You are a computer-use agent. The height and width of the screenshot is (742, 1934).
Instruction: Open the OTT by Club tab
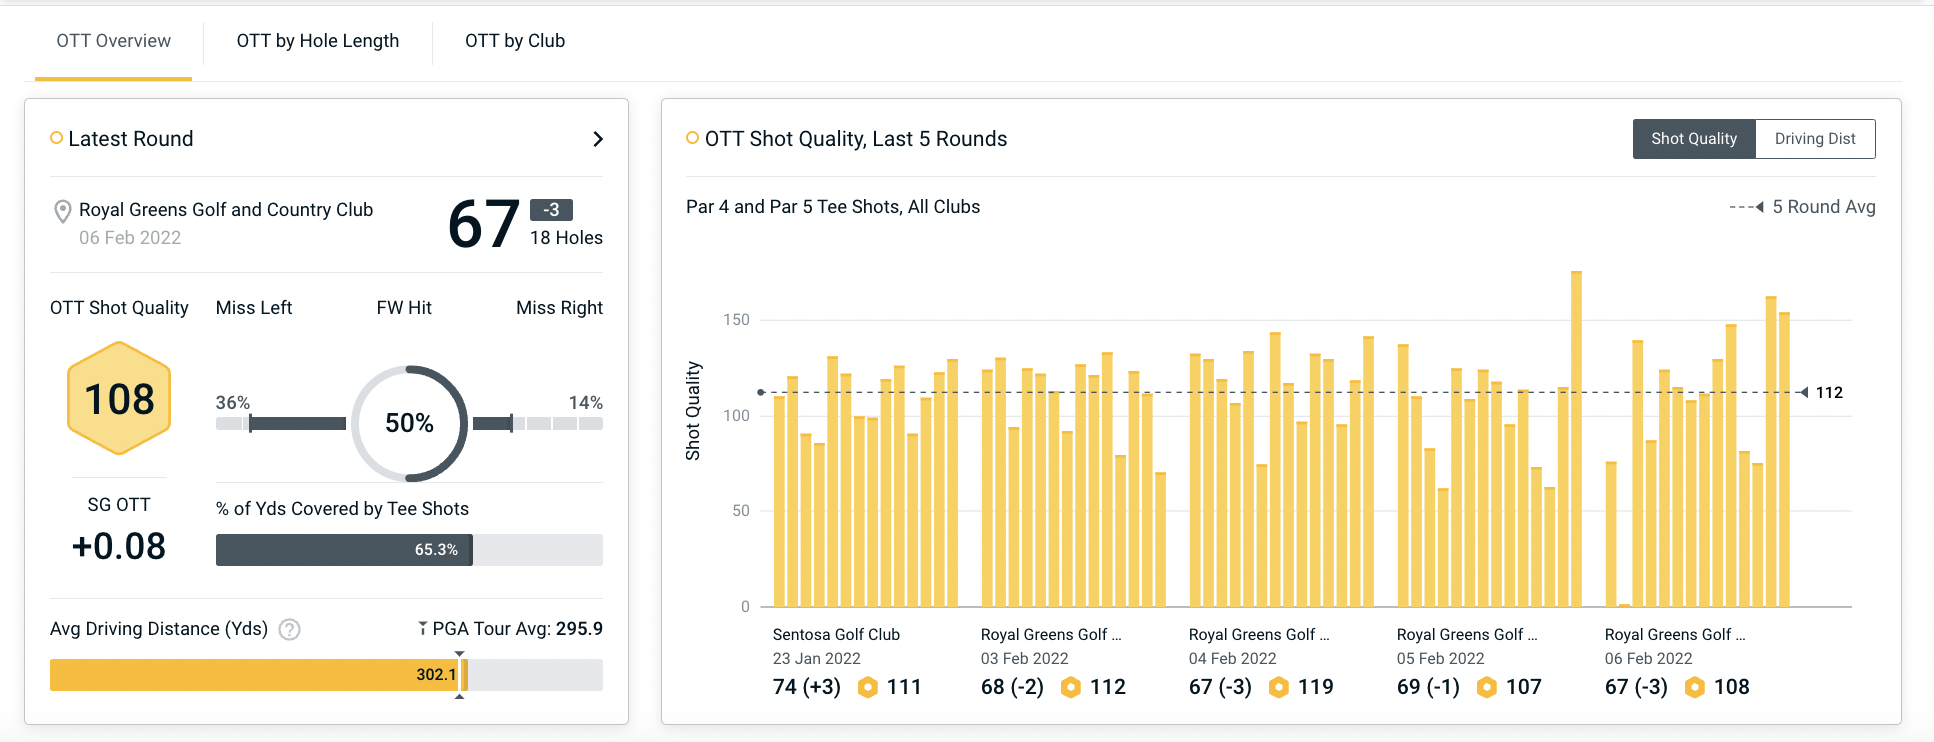[x=514, y=41]
